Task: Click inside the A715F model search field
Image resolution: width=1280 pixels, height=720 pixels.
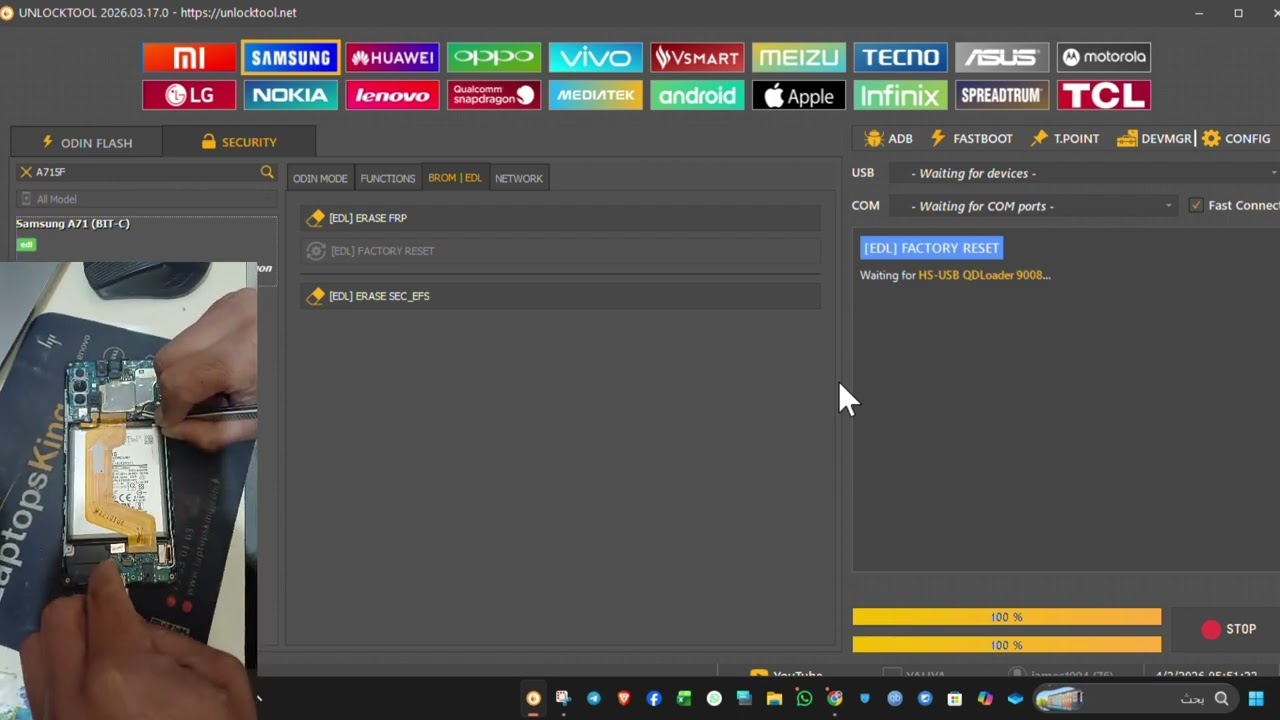Action: click(145, 172)
